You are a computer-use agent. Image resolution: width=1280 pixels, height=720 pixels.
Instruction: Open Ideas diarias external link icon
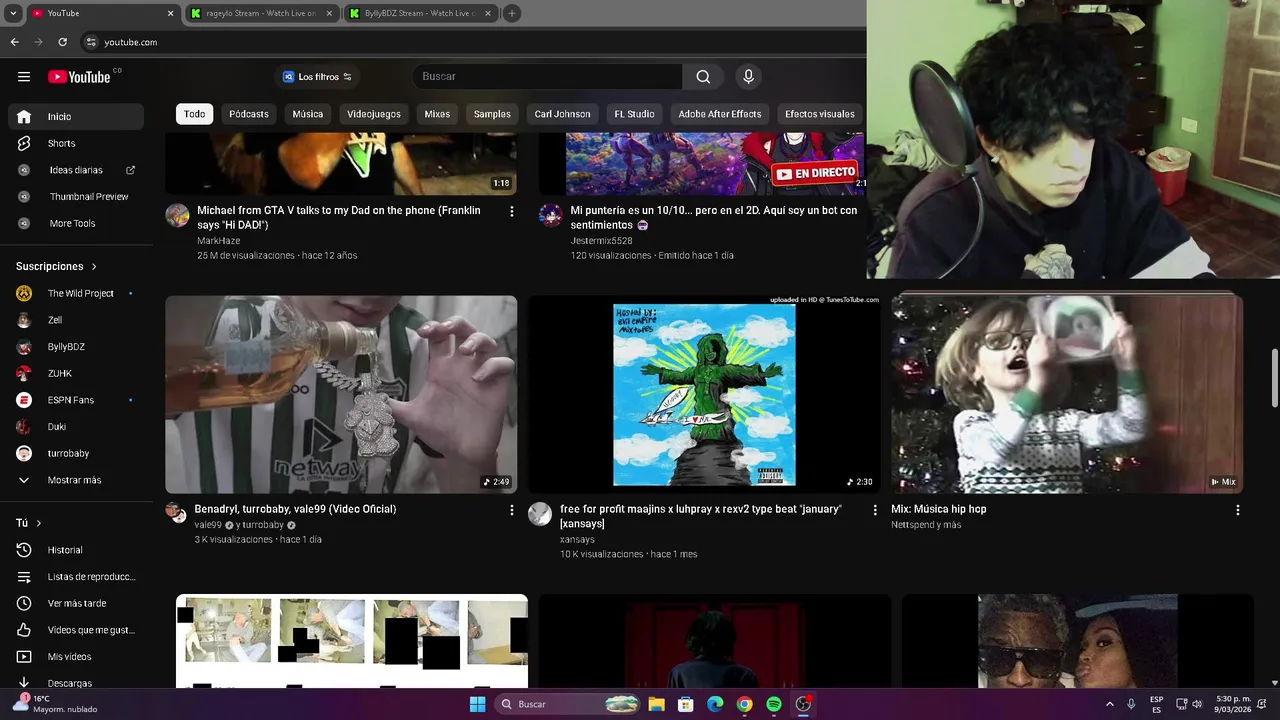[x=130, y=170]
